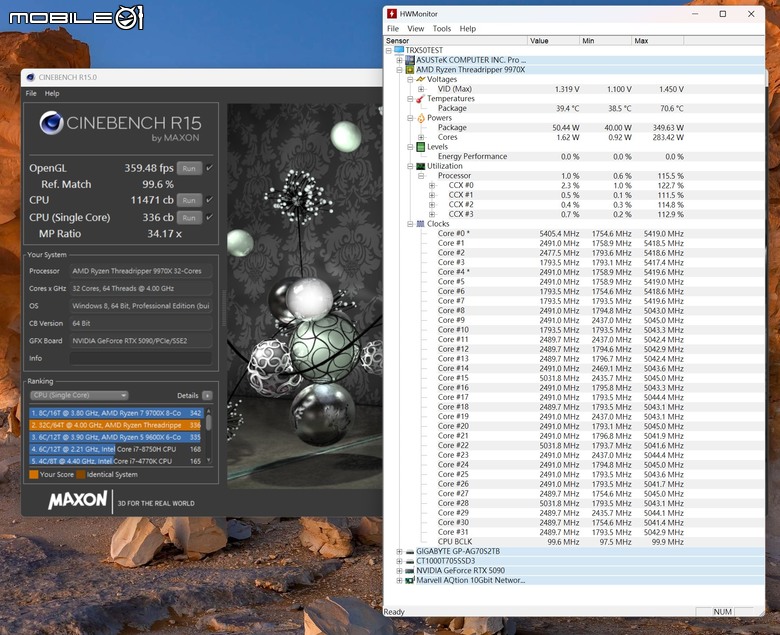Run the CPU (Single Core) benchmark

point(189,218)
